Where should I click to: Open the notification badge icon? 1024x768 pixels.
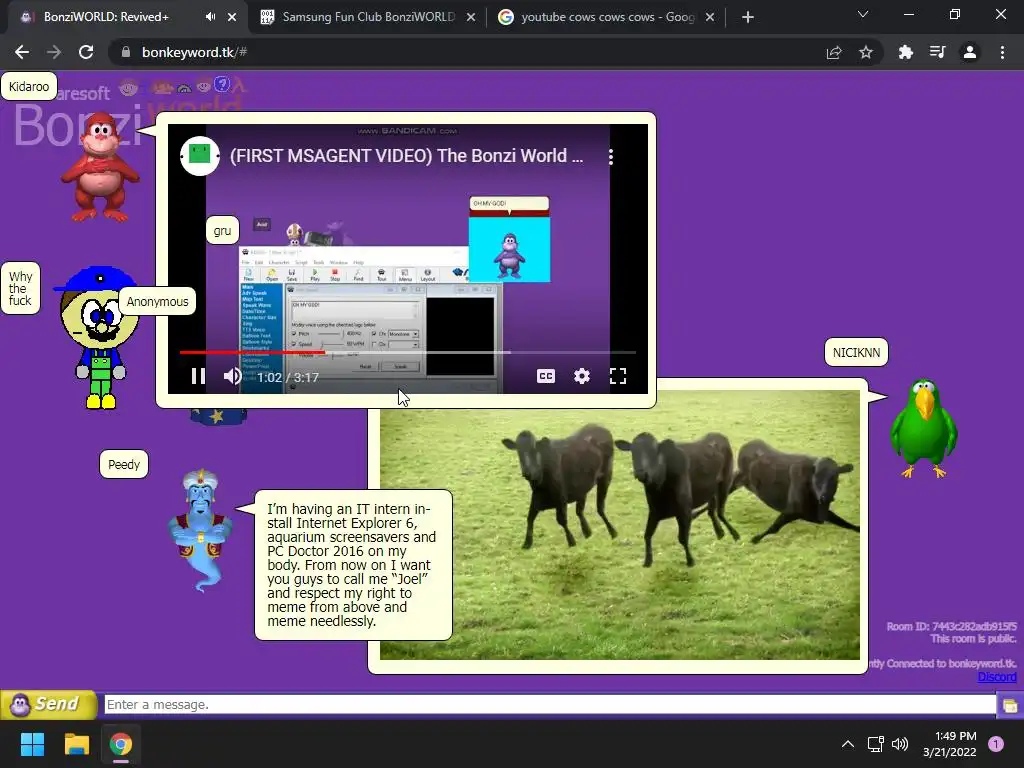pos(996,744)
